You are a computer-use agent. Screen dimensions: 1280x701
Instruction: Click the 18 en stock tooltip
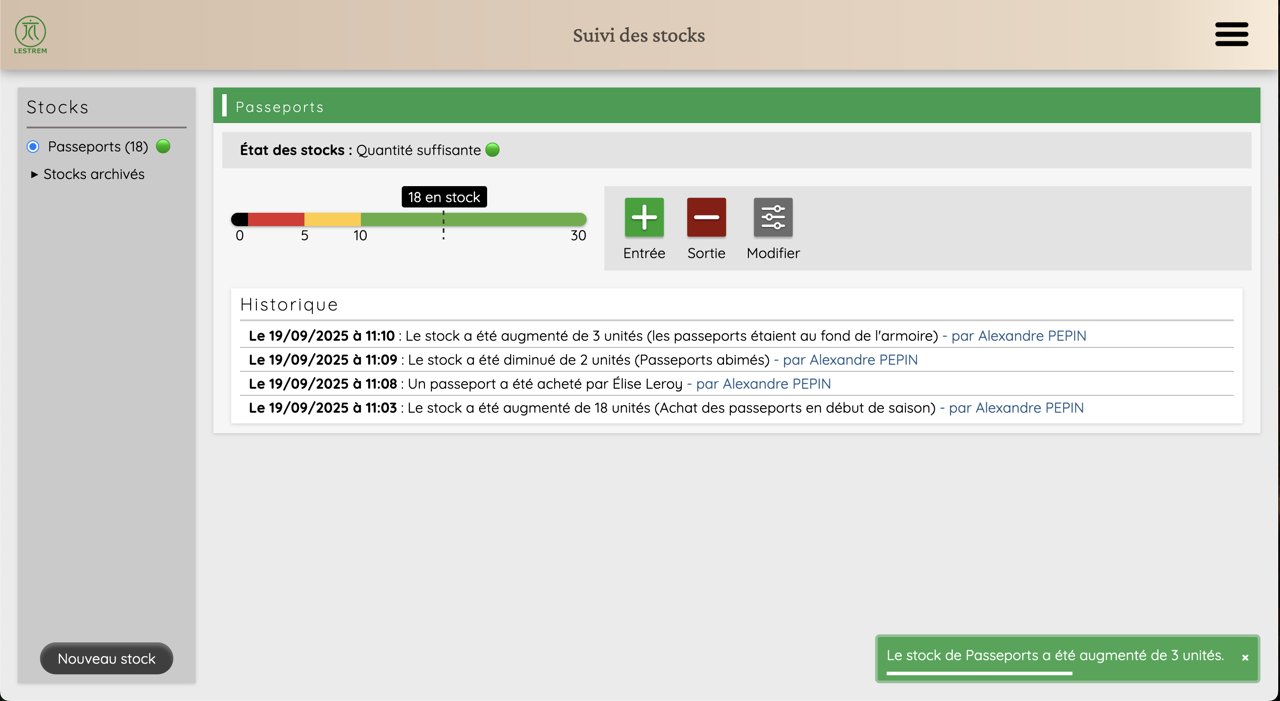[444, 197]
